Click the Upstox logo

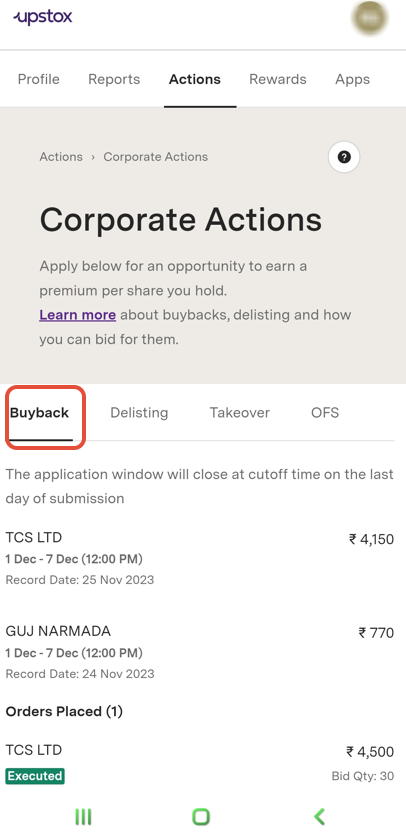43,18
